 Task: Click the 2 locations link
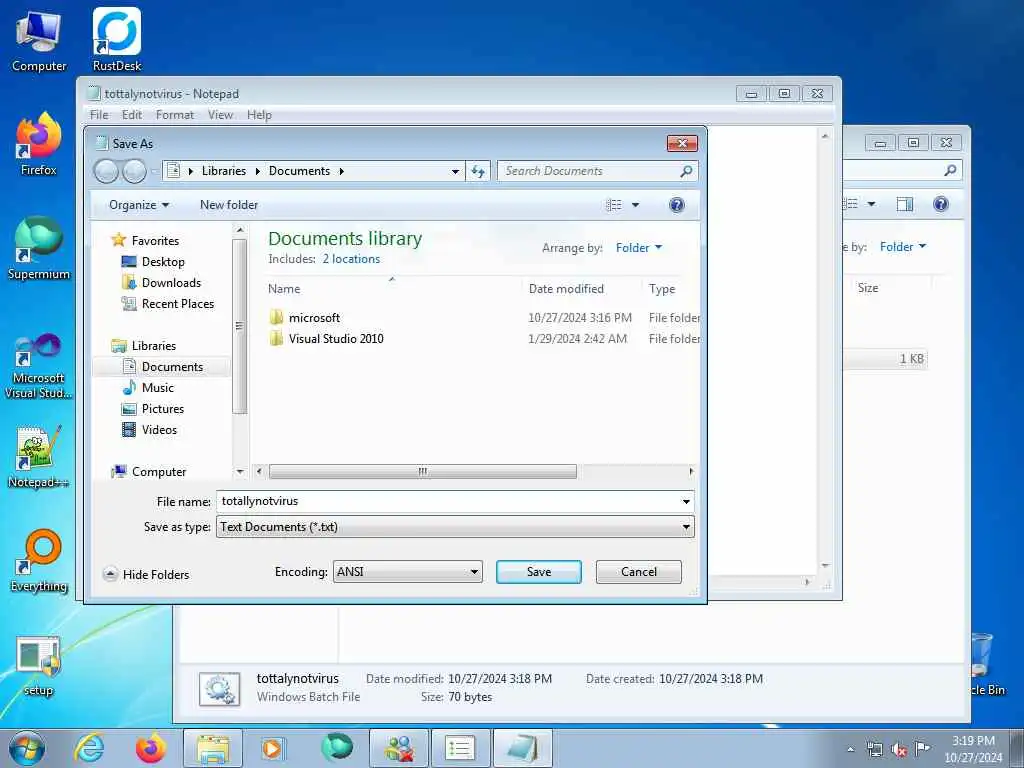(x=351, y=259)
